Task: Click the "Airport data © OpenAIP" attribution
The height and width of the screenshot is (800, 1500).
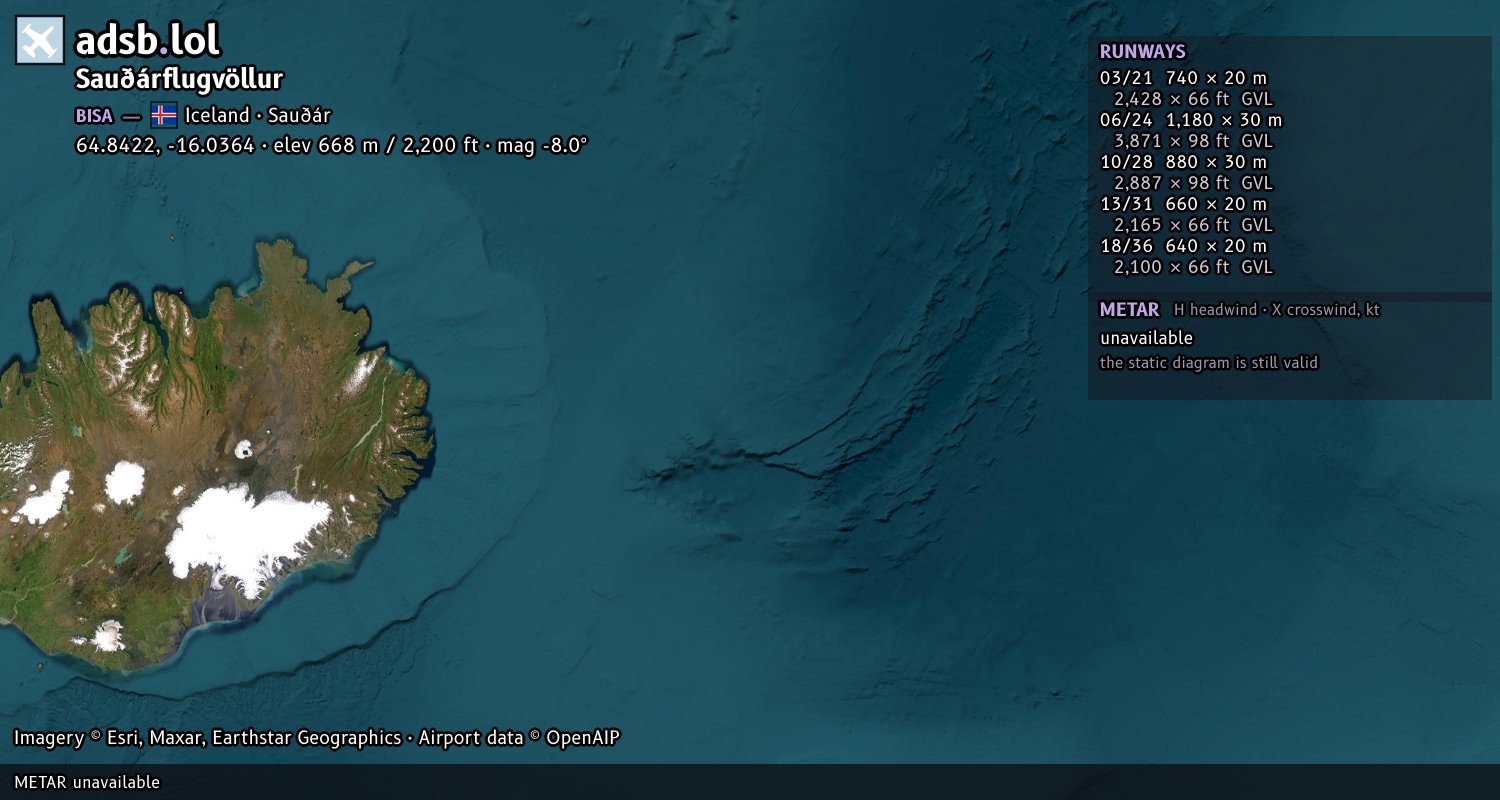Action: click(x=519, y=738)
